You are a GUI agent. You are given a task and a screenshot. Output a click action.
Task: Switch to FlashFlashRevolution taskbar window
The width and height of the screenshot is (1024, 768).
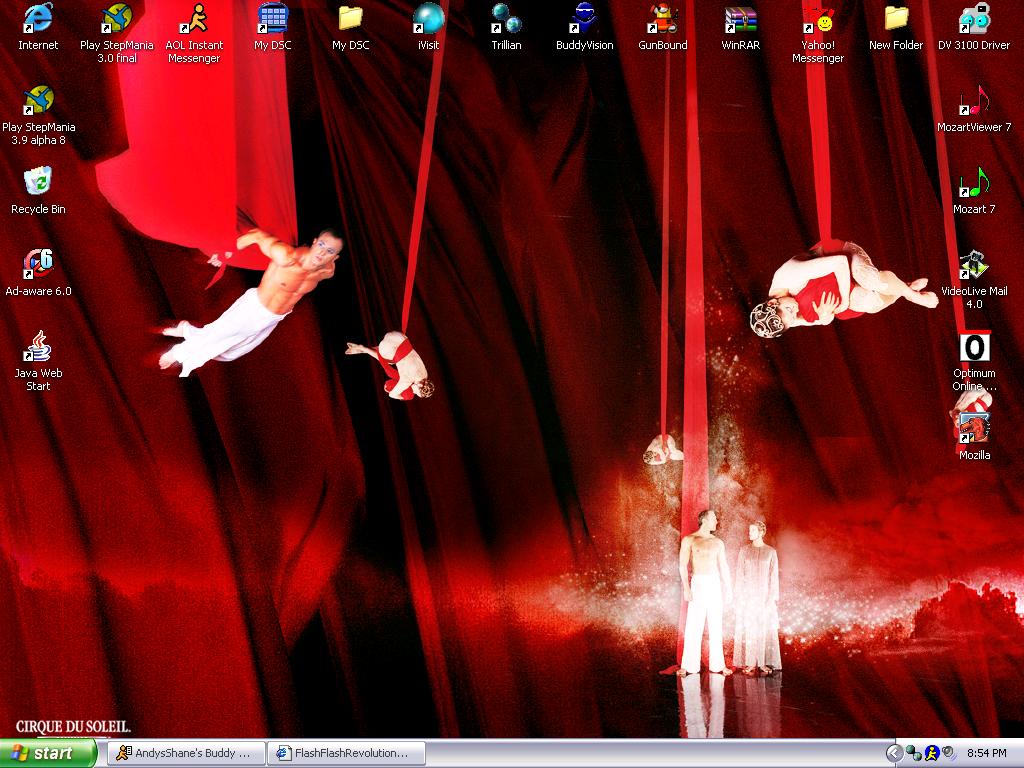point(347,753)
